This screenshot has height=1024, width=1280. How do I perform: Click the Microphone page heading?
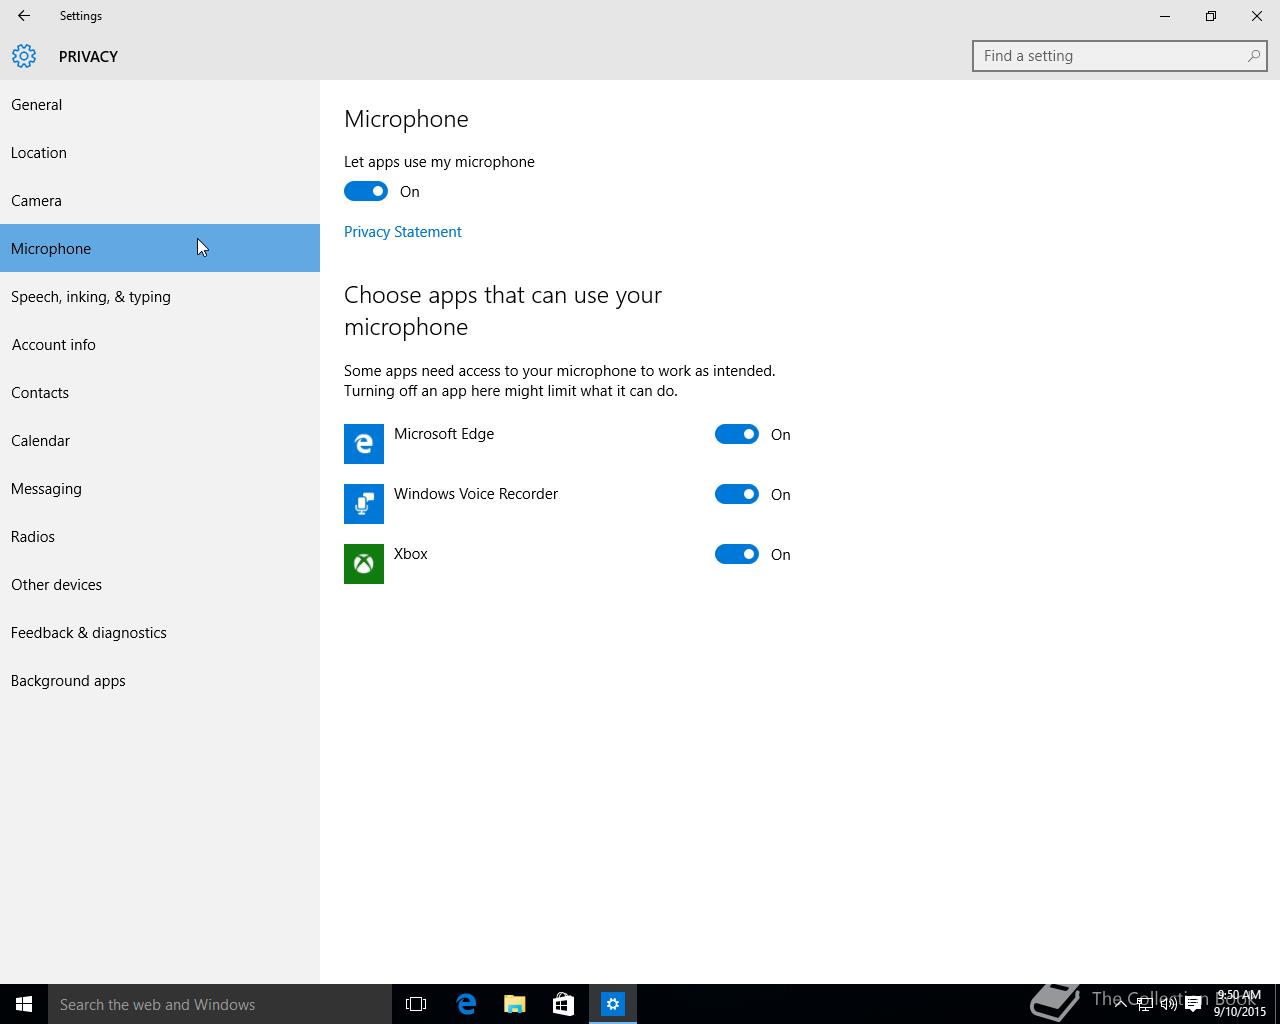[x=406, y=119]
